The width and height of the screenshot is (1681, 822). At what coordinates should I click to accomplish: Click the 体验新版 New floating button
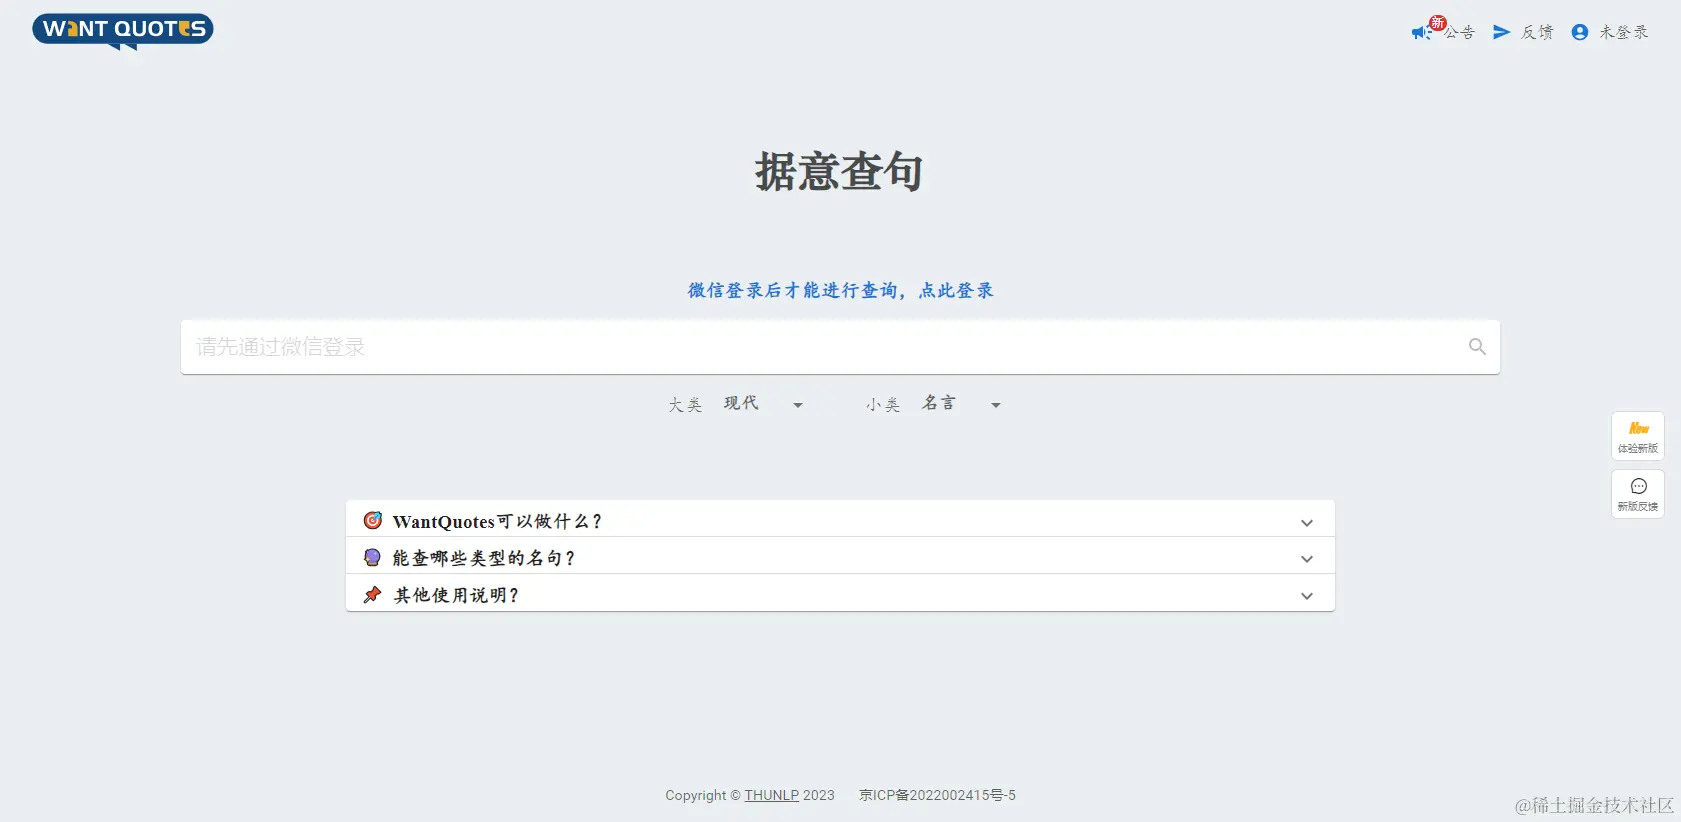click(1638, 436)
